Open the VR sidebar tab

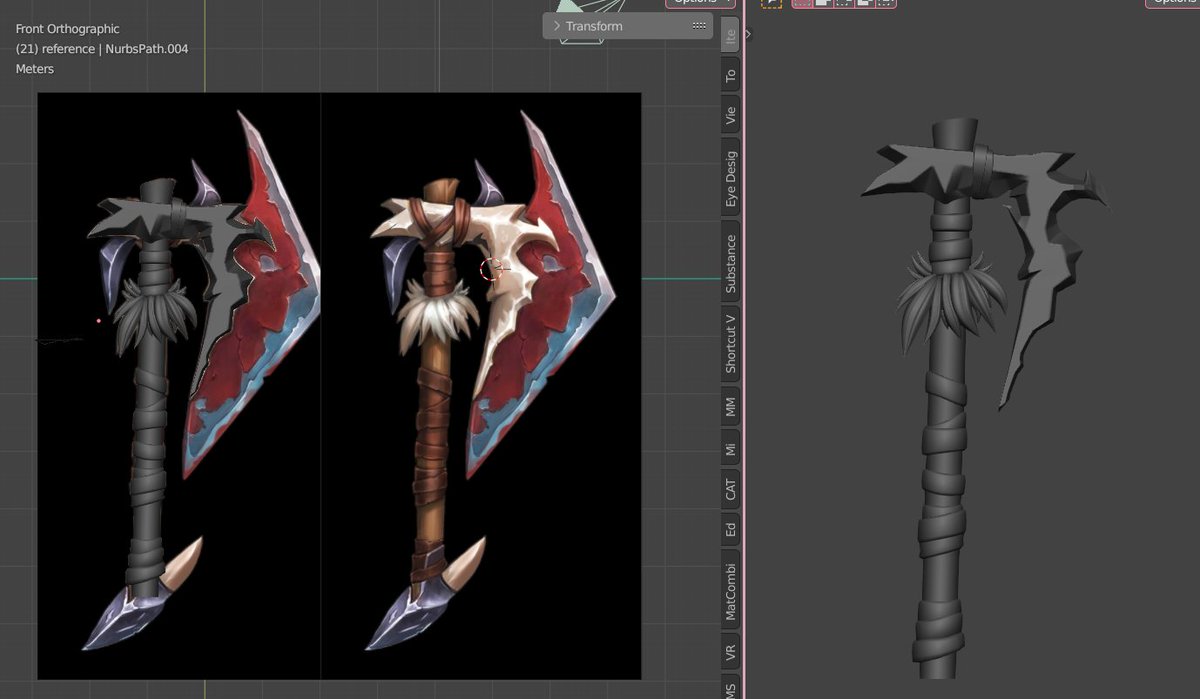[x=730, y=650]
